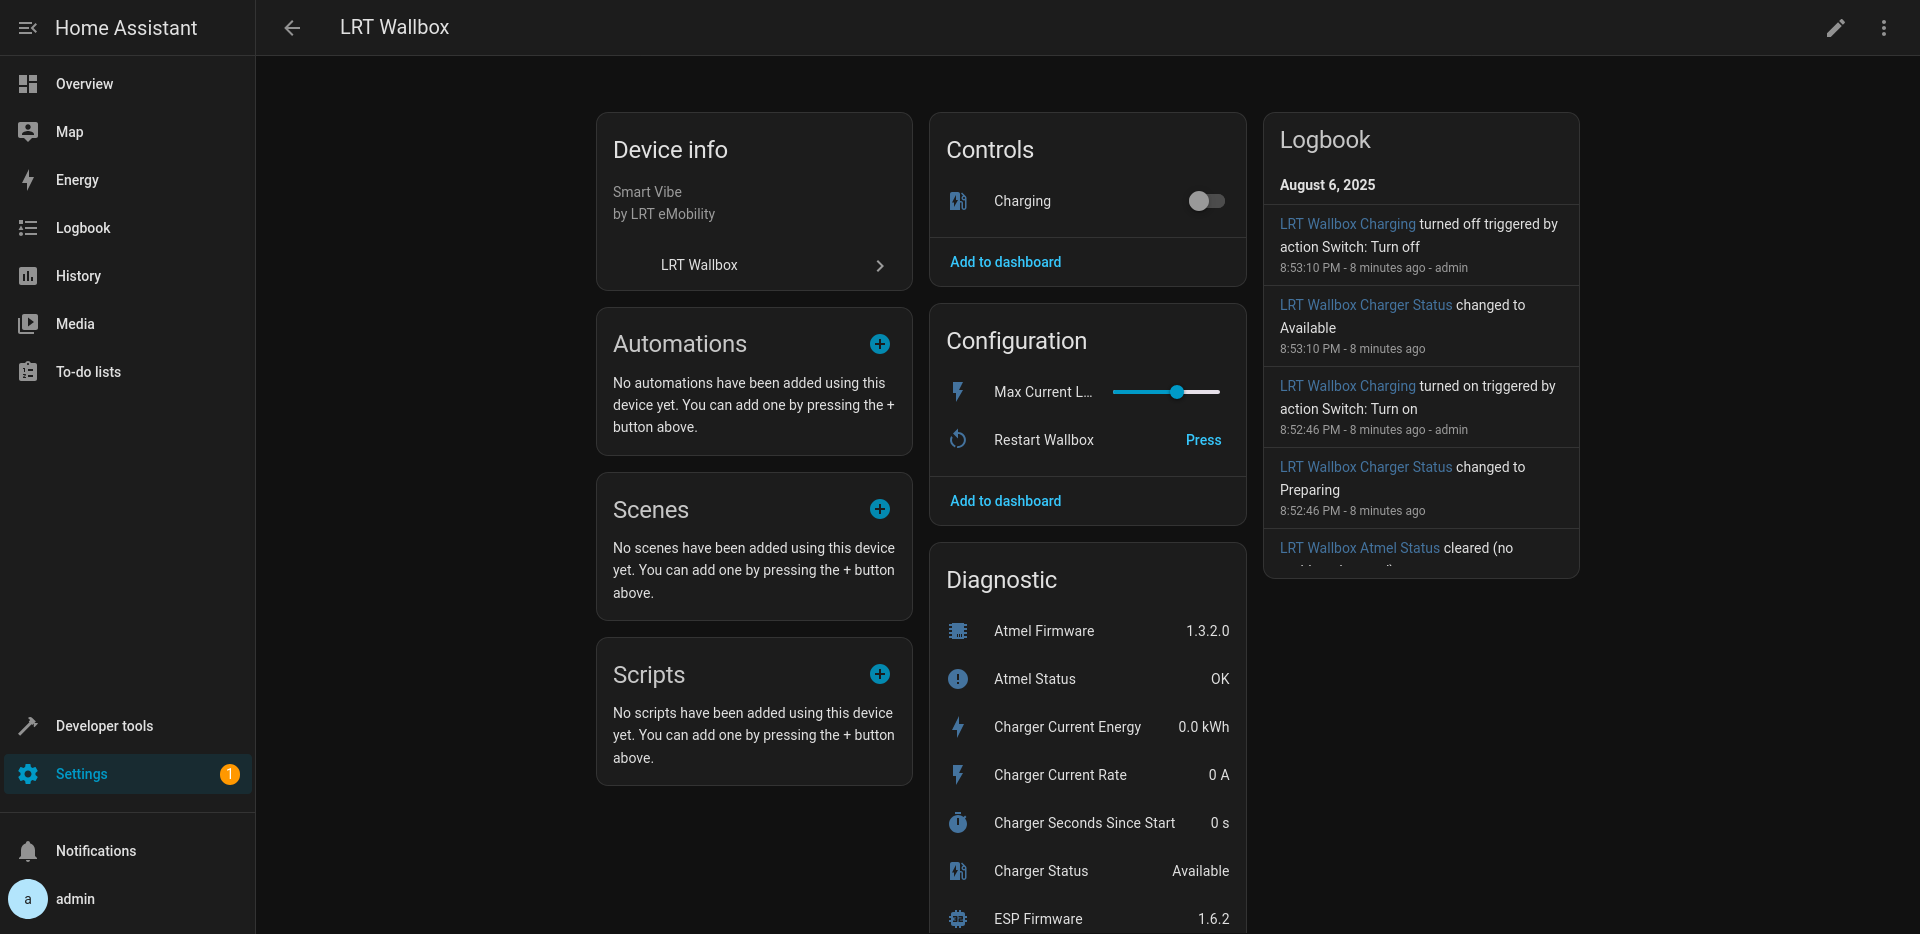The image size is (1920, 934).
Task: Collapse the Home Assistant sidebar
Action: 28,28
